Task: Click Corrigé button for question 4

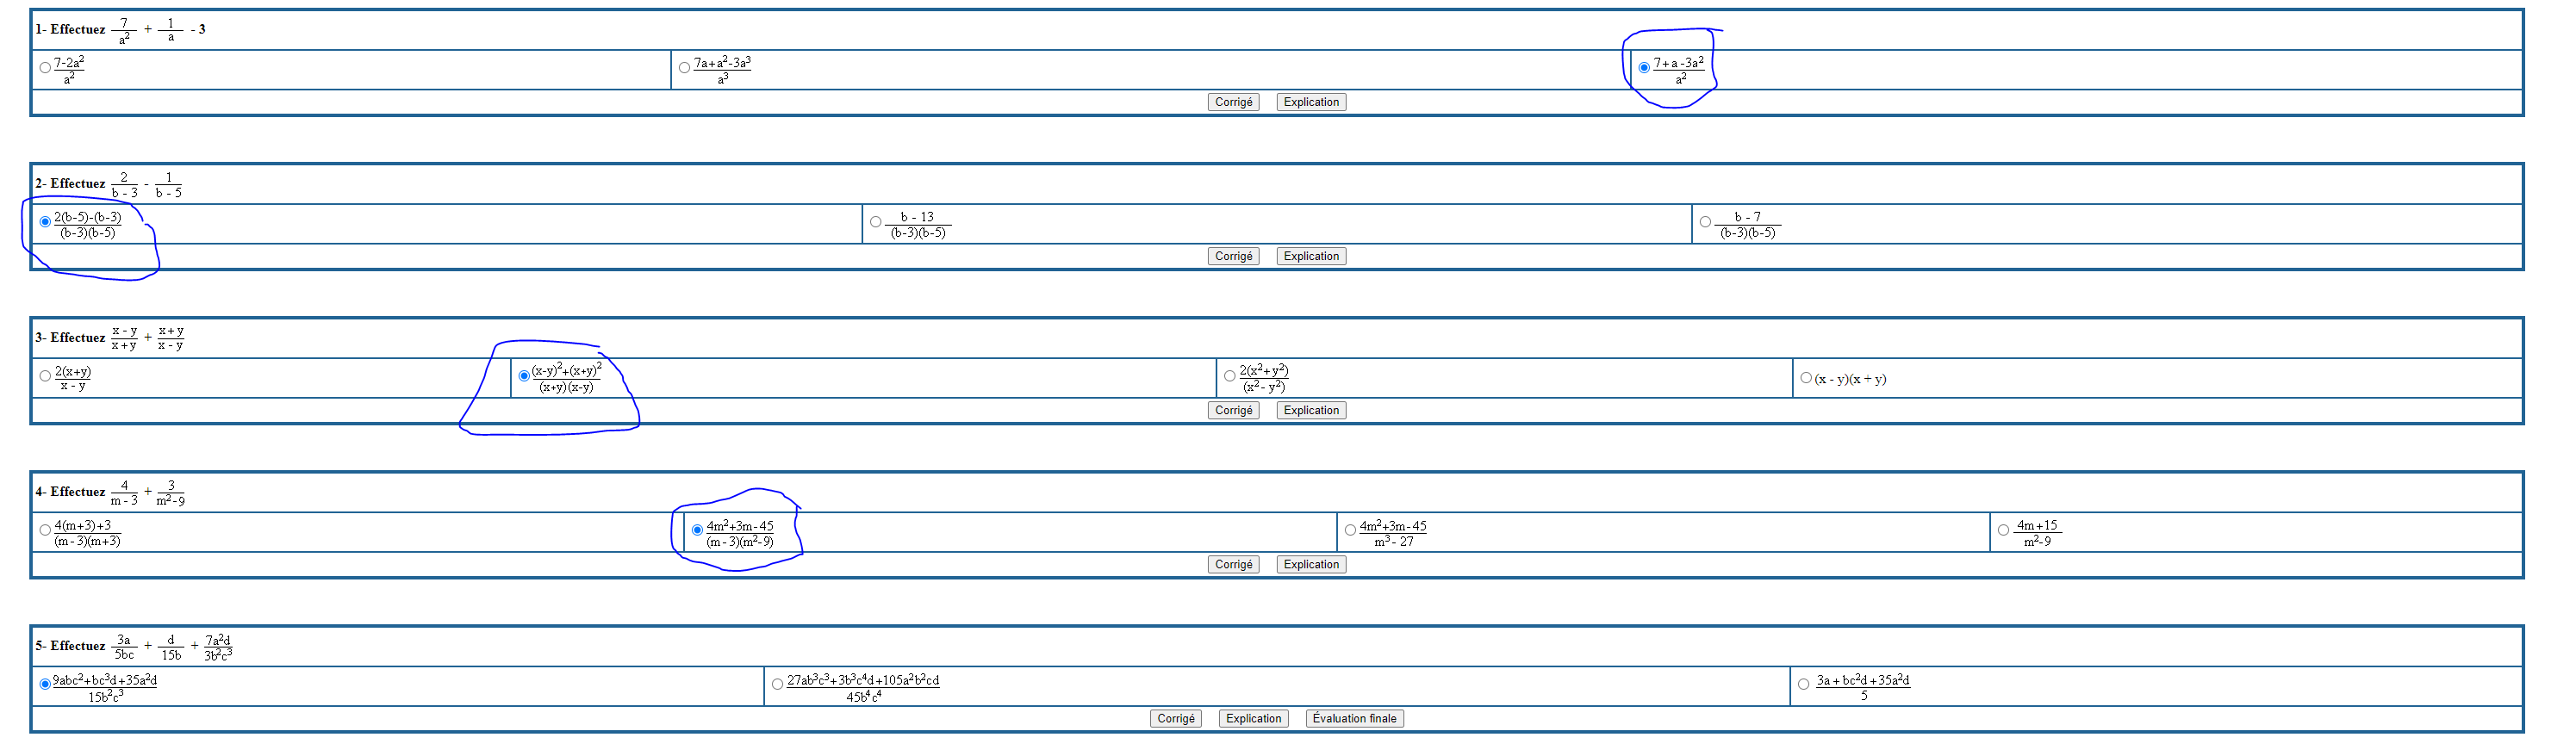Action: point(1233,564)
